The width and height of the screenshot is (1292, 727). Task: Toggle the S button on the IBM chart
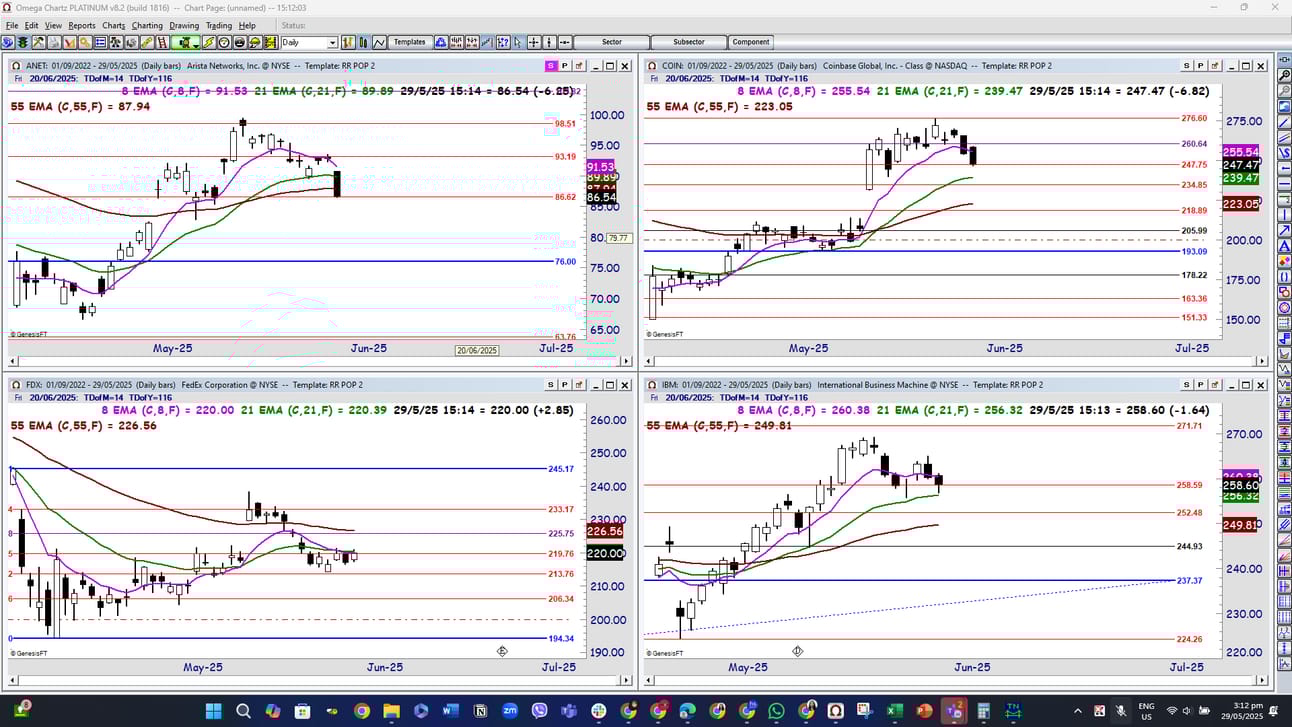pyautogui.click(x=1186, y=385)
